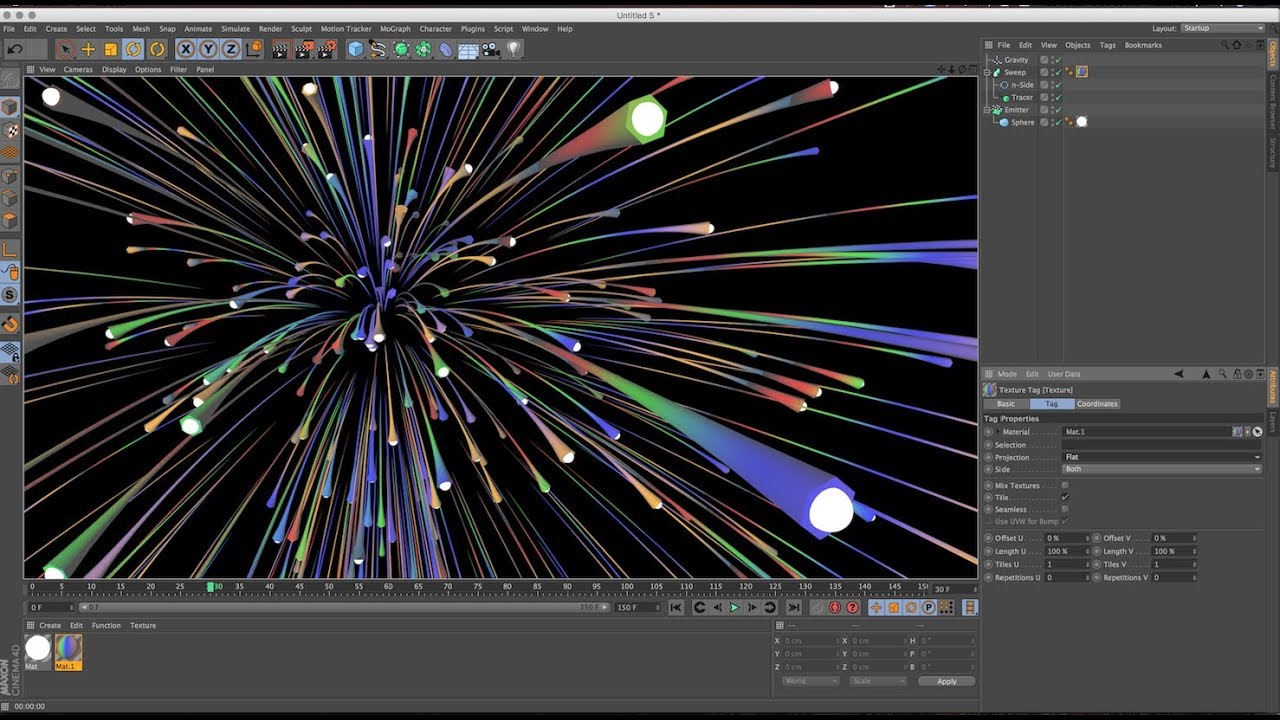Screen dimensions: 1280x720
Task: Enable the Mix Textures checkbox
Action: (1065, 485)
